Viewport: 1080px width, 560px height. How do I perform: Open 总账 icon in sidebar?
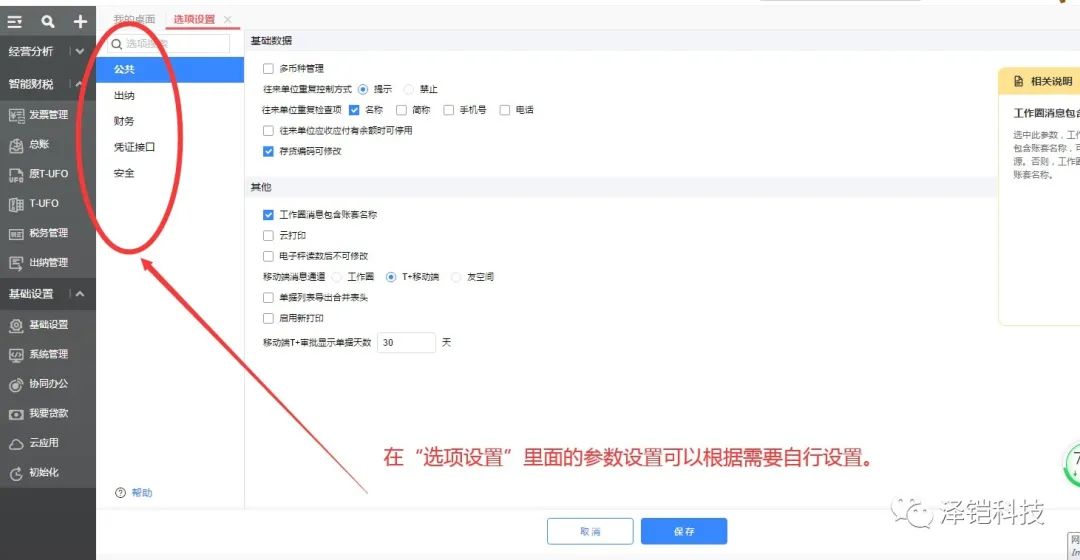click(x=16, y=145)
